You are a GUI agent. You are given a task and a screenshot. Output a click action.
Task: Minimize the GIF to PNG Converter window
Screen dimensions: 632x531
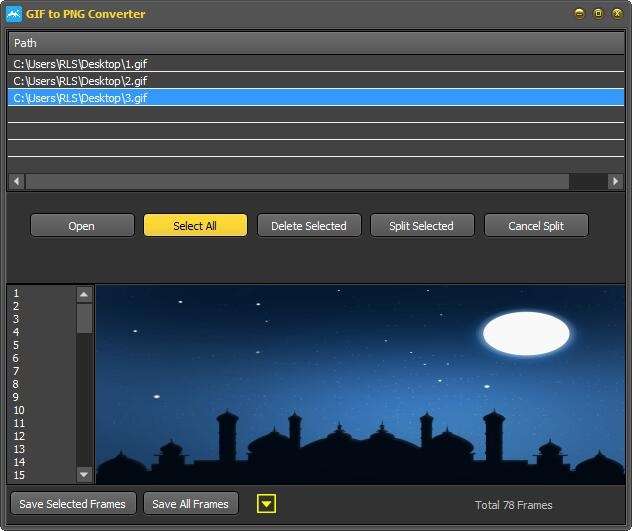579,14
